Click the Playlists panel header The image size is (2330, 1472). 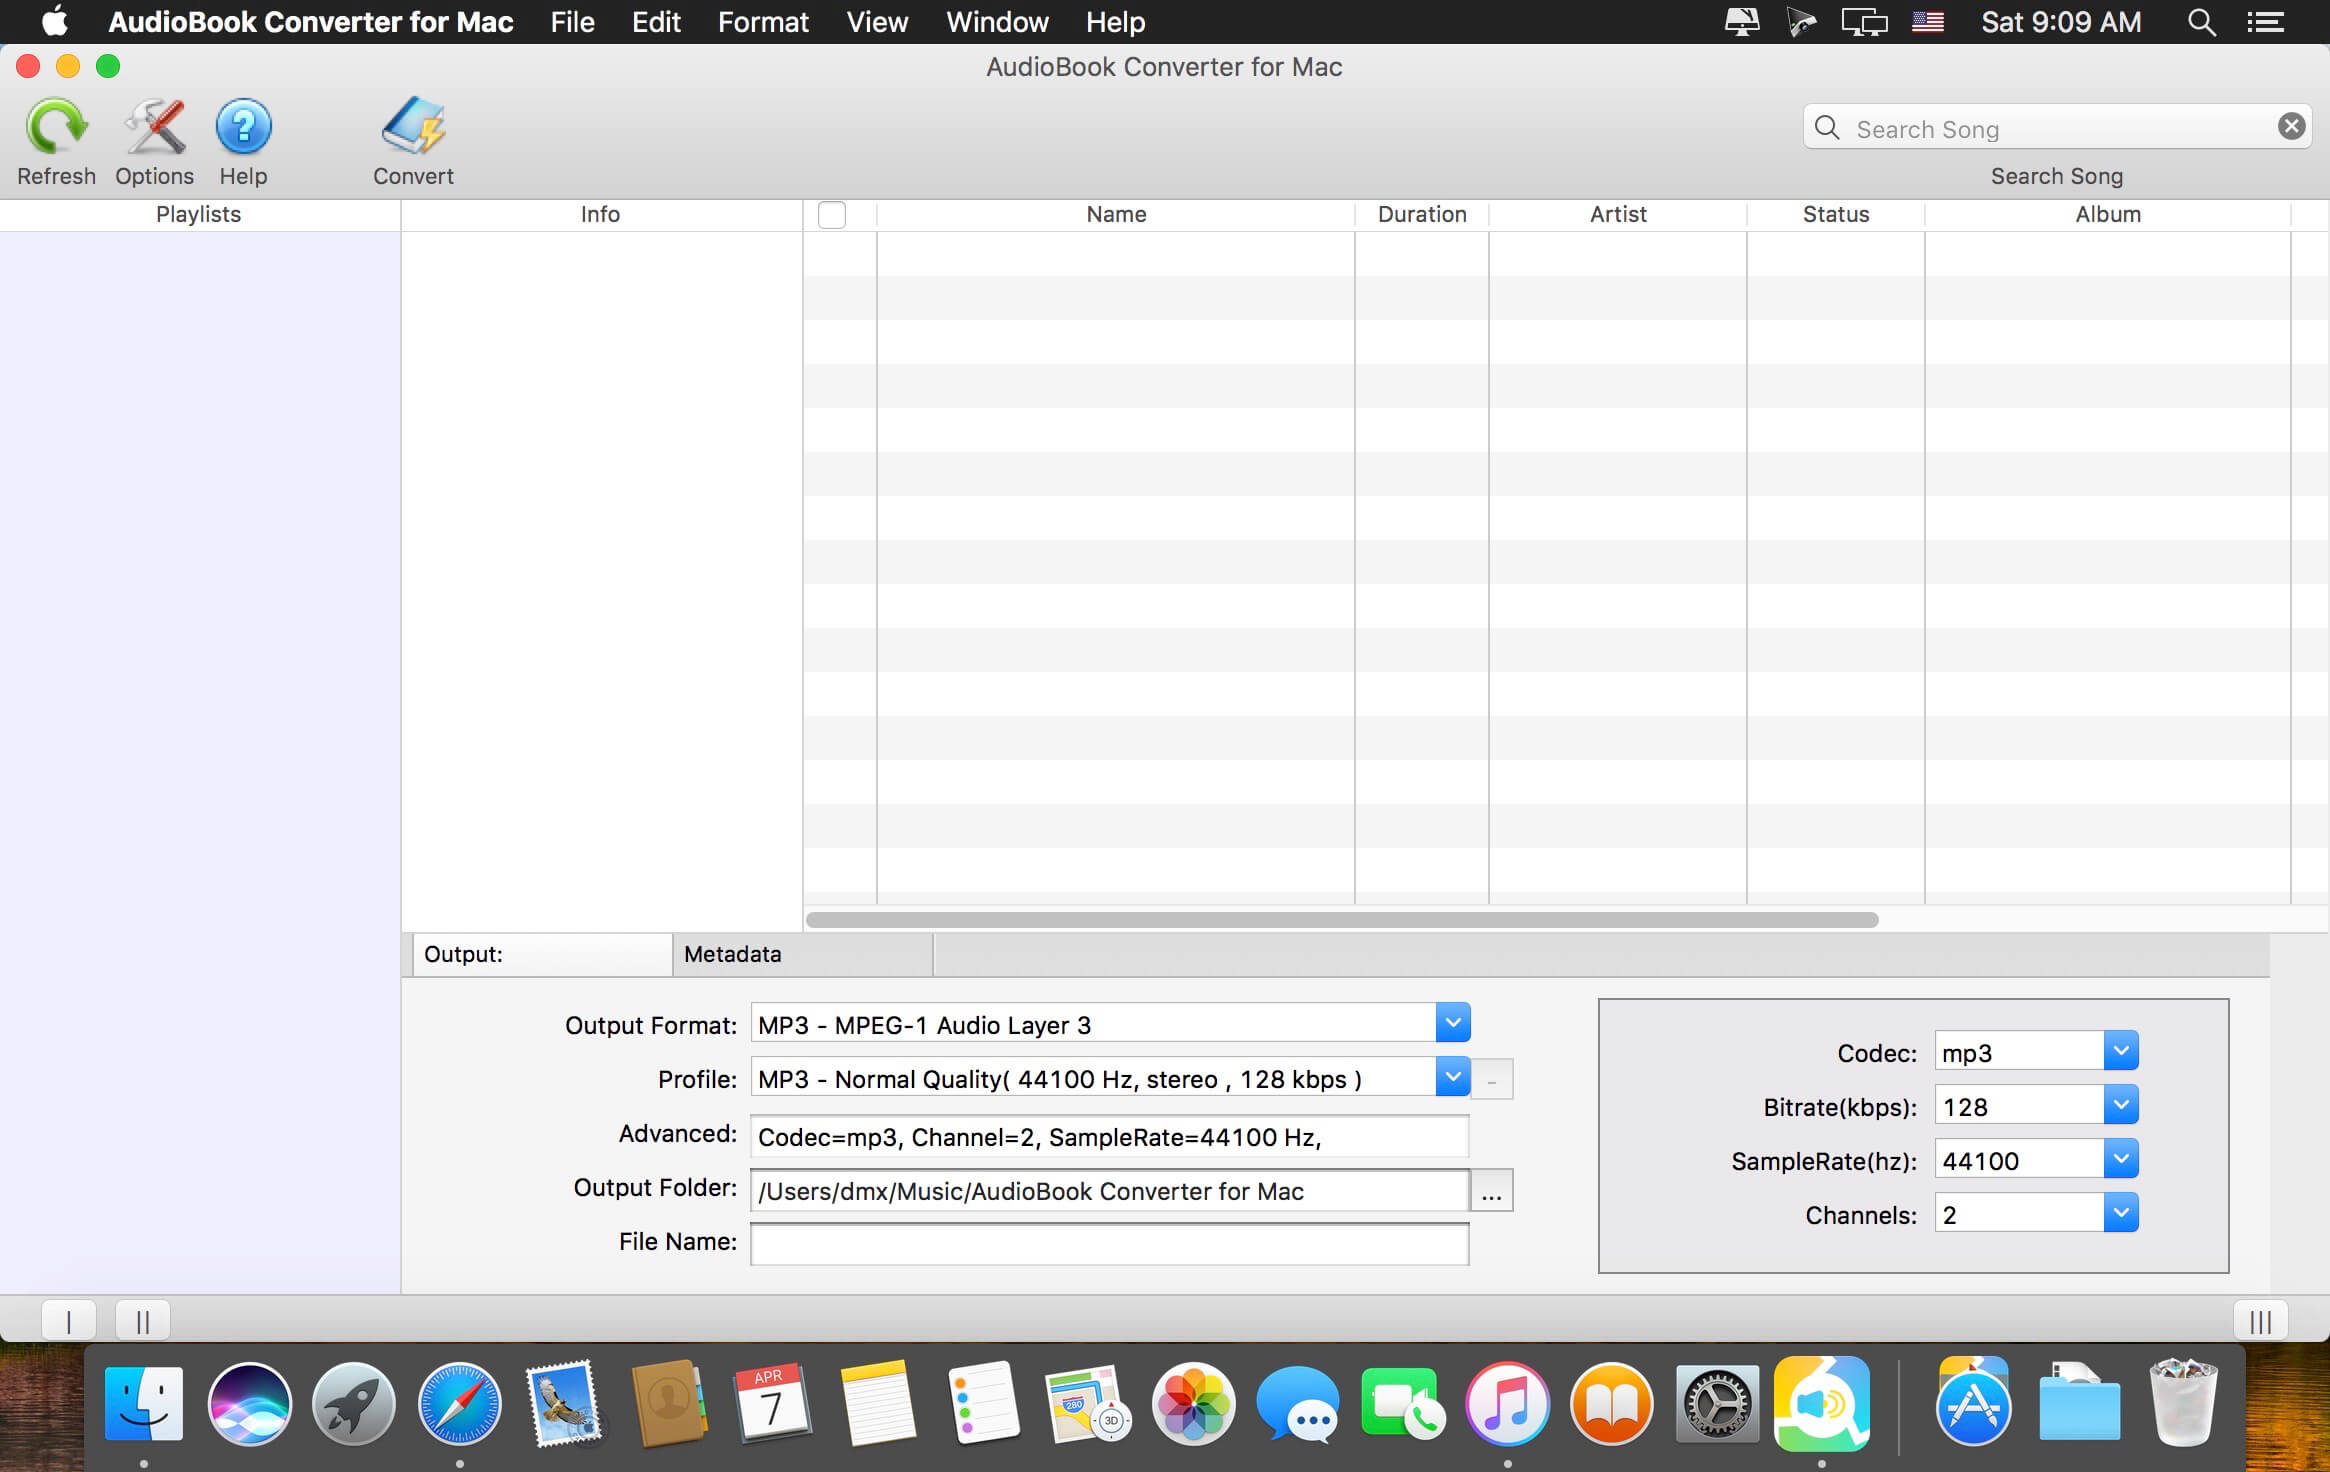coord(199,215)
